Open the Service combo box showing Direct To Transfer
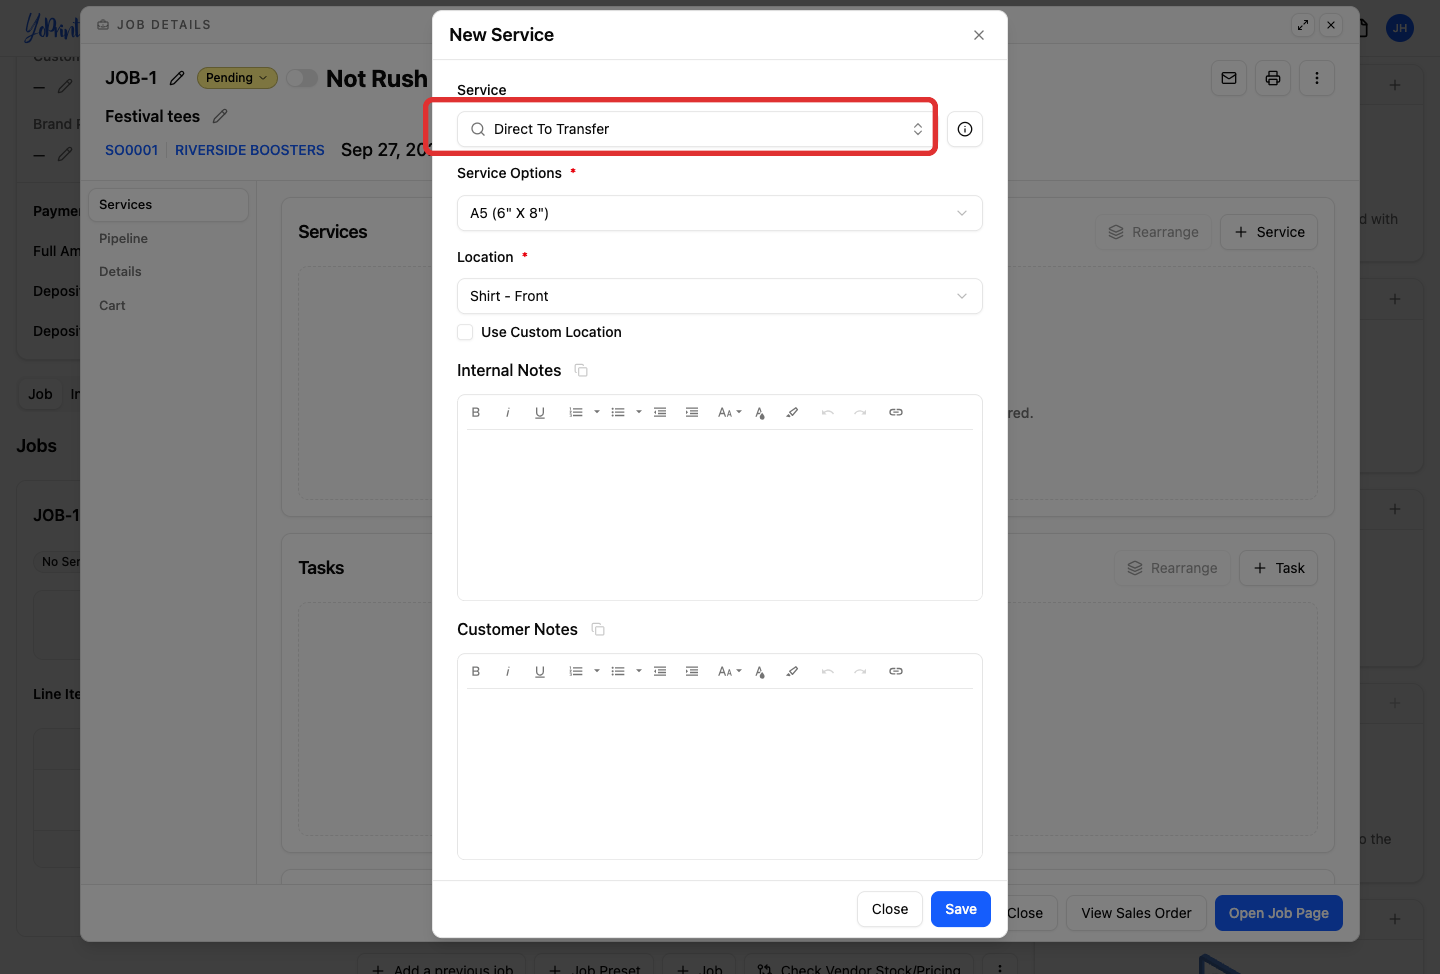 (695, 129)
